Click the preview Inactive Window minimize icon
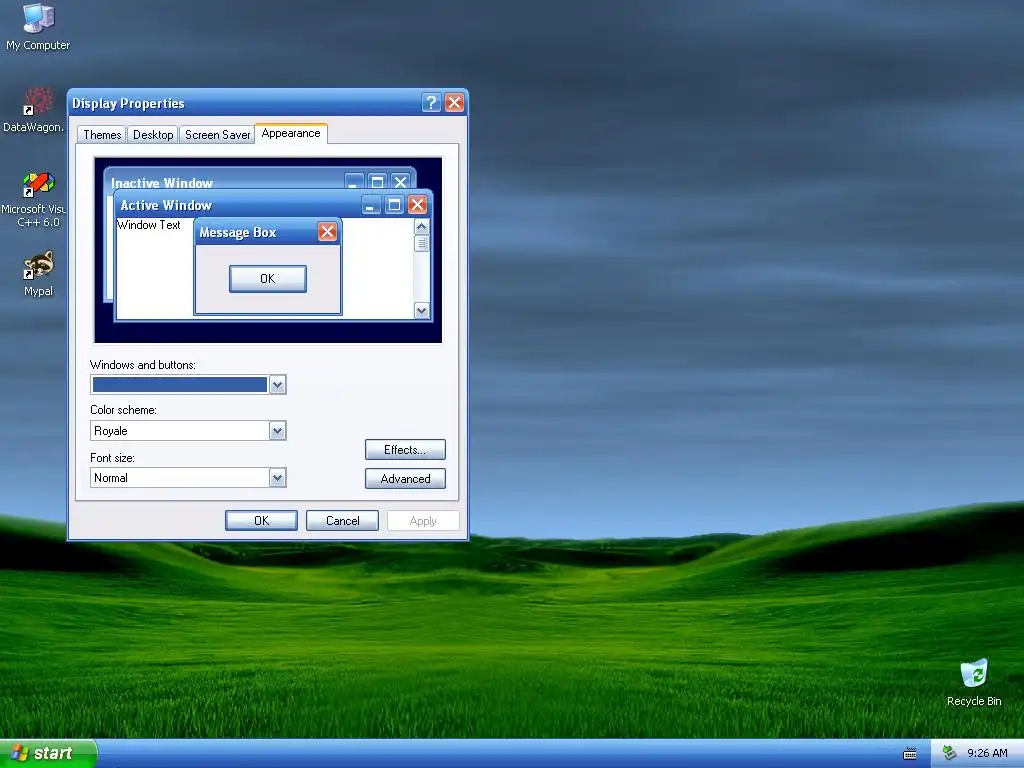 [355, 182]
